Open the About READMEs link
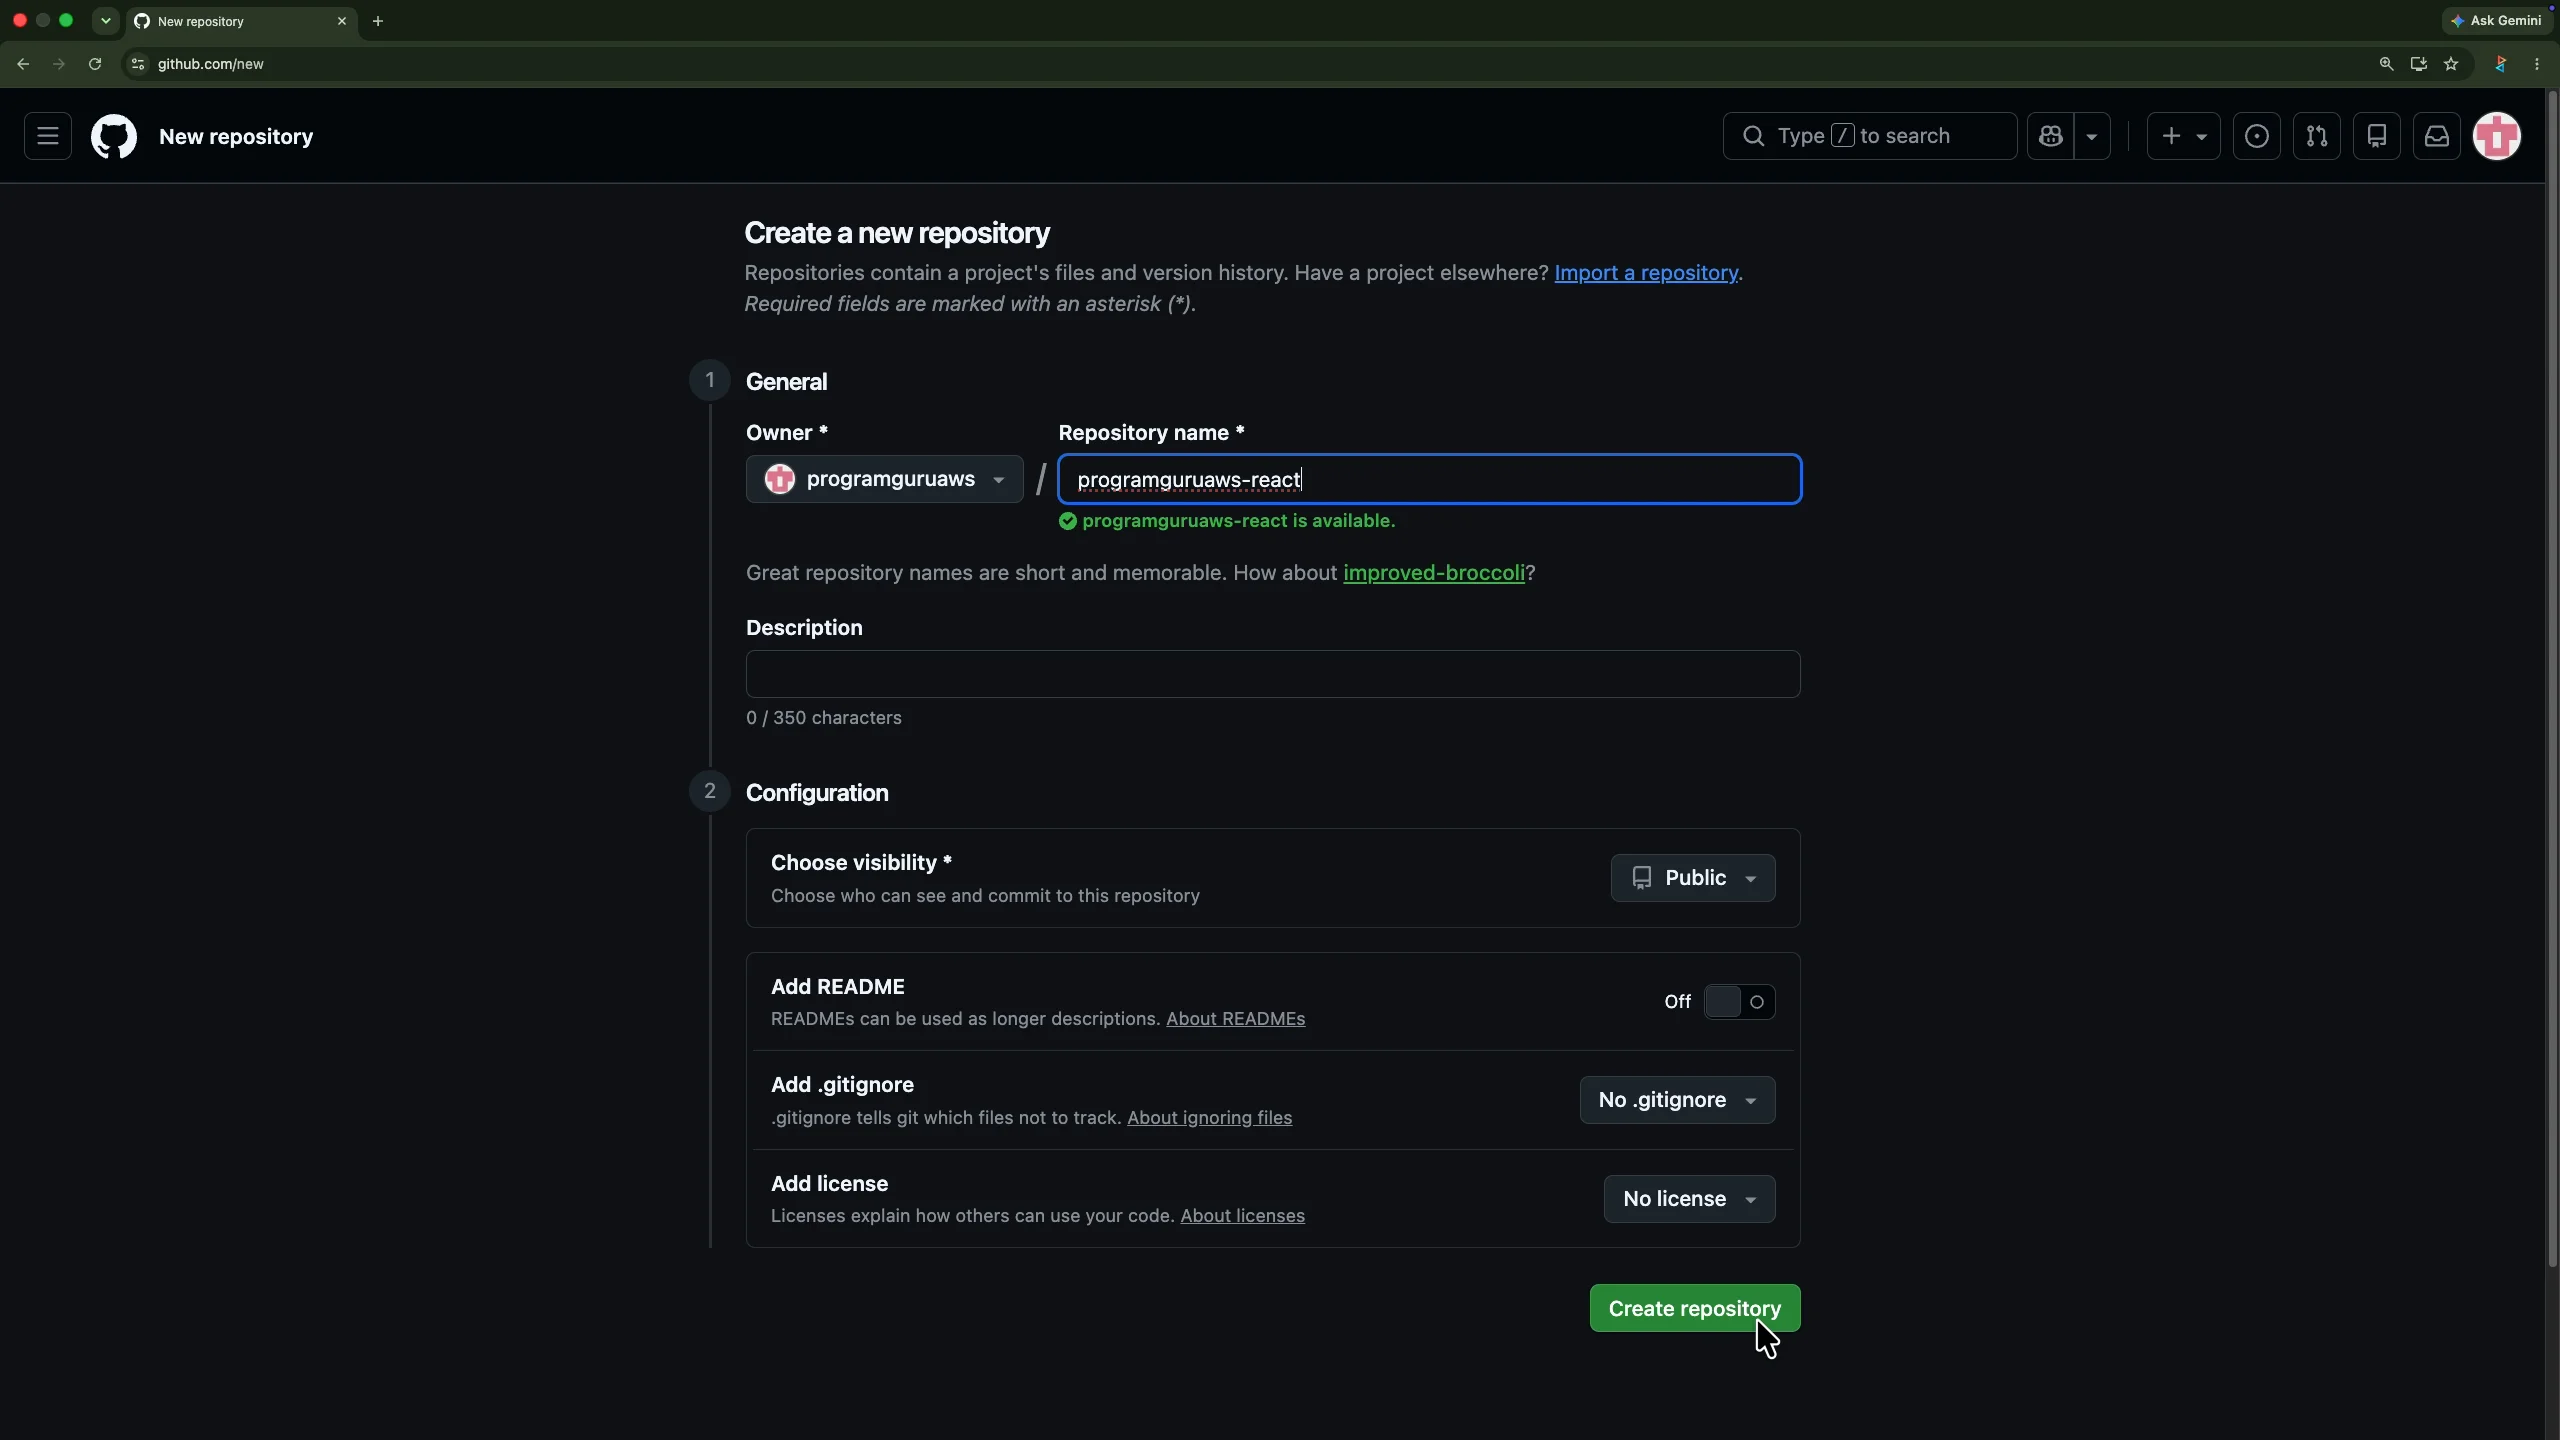Viewport: 2560px width, 1440px height. tap(1235, 1019)
